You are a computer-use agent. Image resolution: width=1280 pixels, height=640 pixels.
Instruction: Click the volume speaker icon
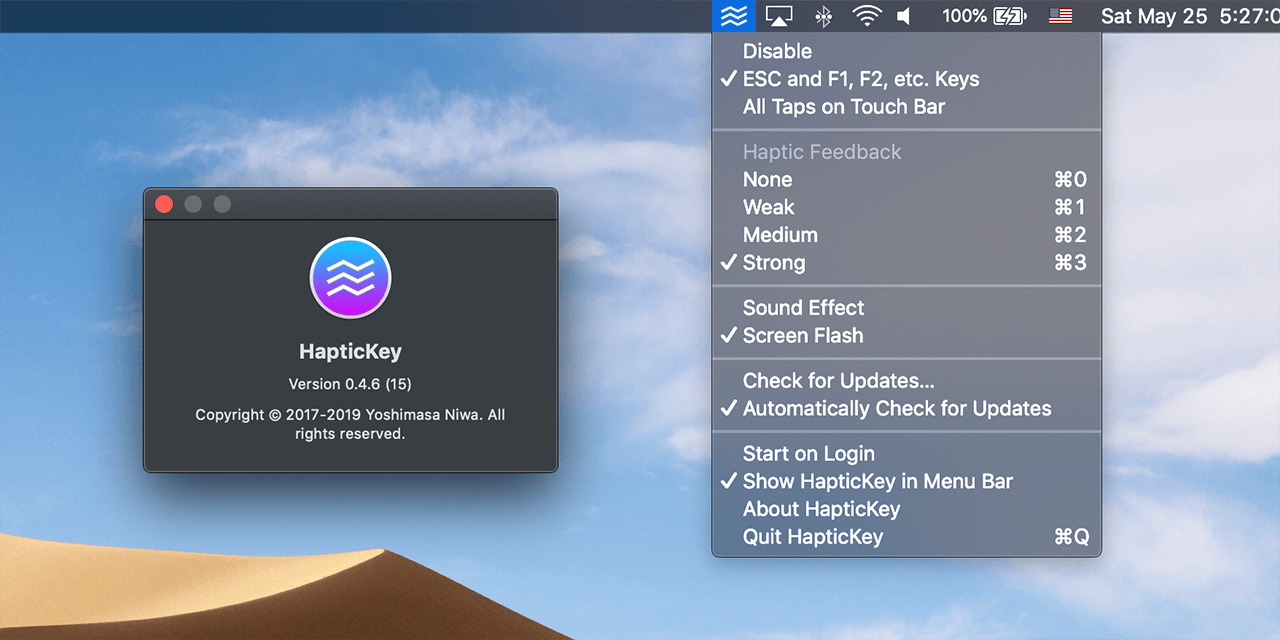(x=905, y=16)
